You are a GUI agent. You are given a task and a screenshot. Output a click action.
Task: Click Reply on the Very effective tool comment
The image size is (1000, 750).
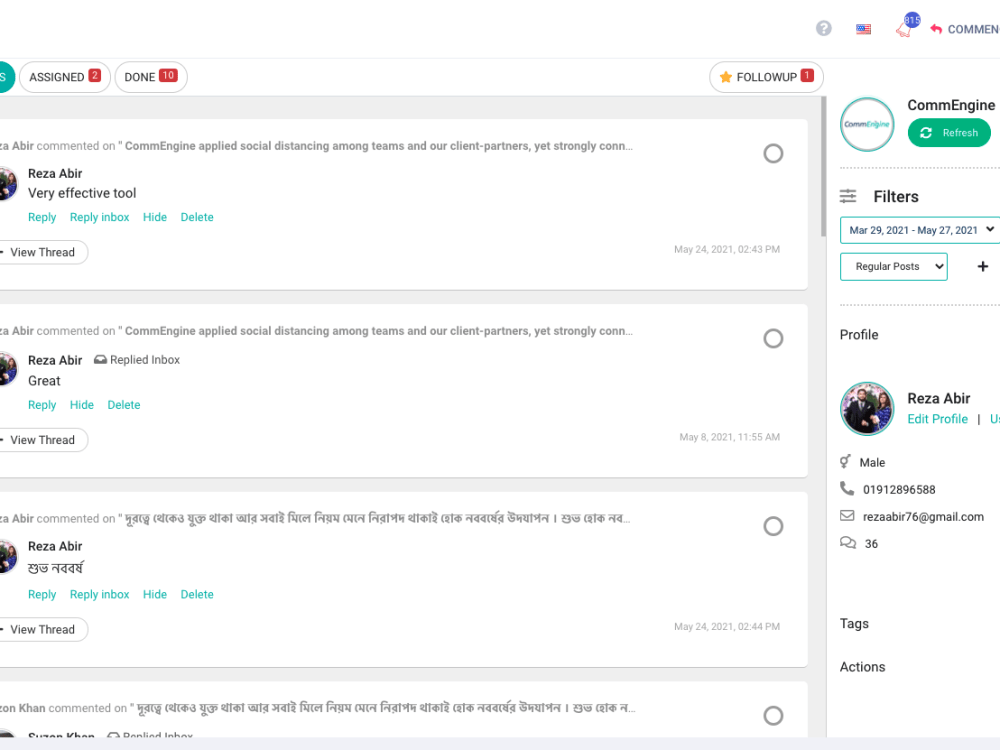tap(42, 217)
